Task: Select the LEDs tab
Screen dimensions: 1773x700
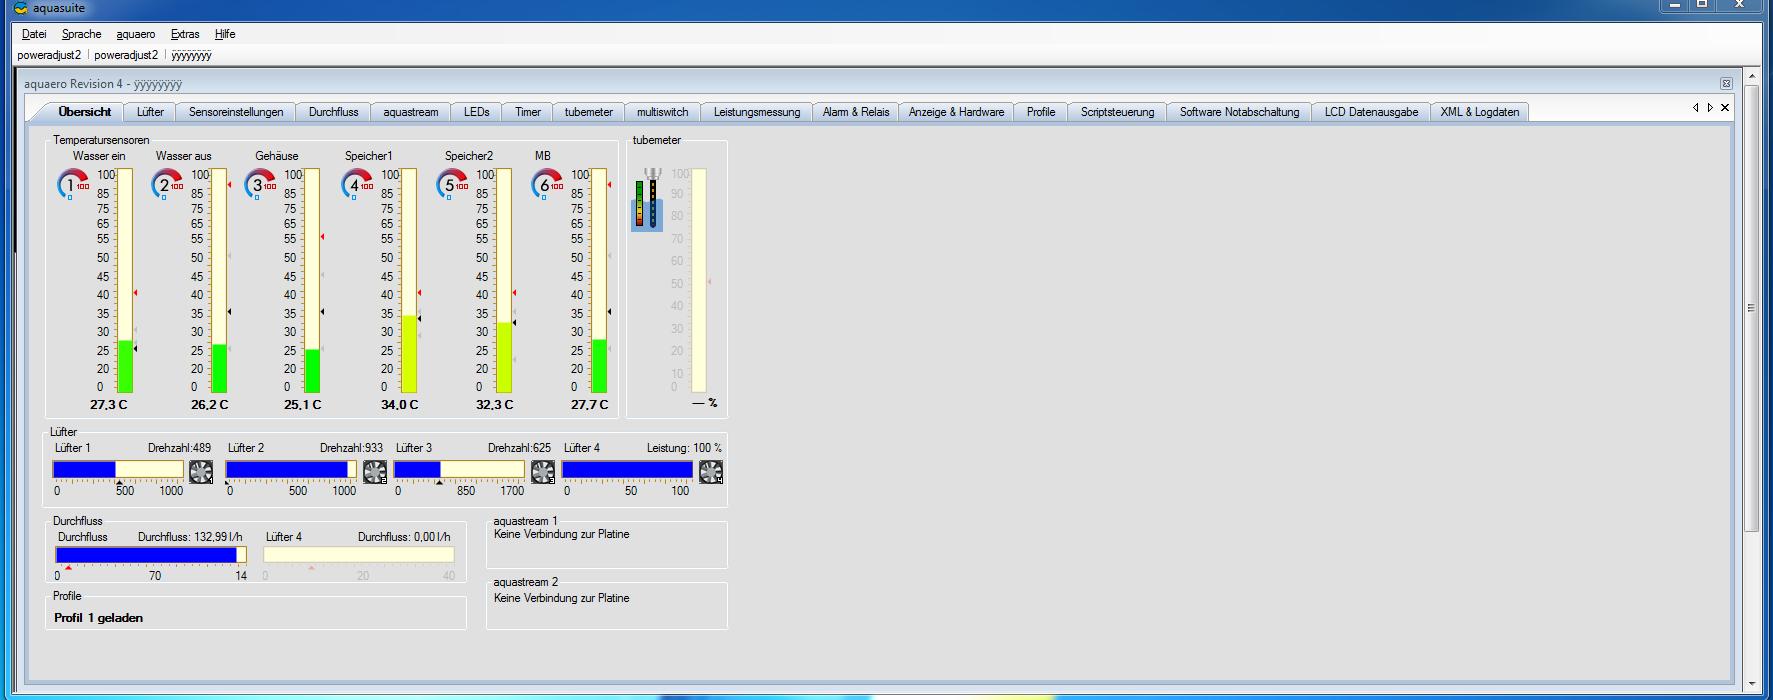Action: [x=477, y=112]
